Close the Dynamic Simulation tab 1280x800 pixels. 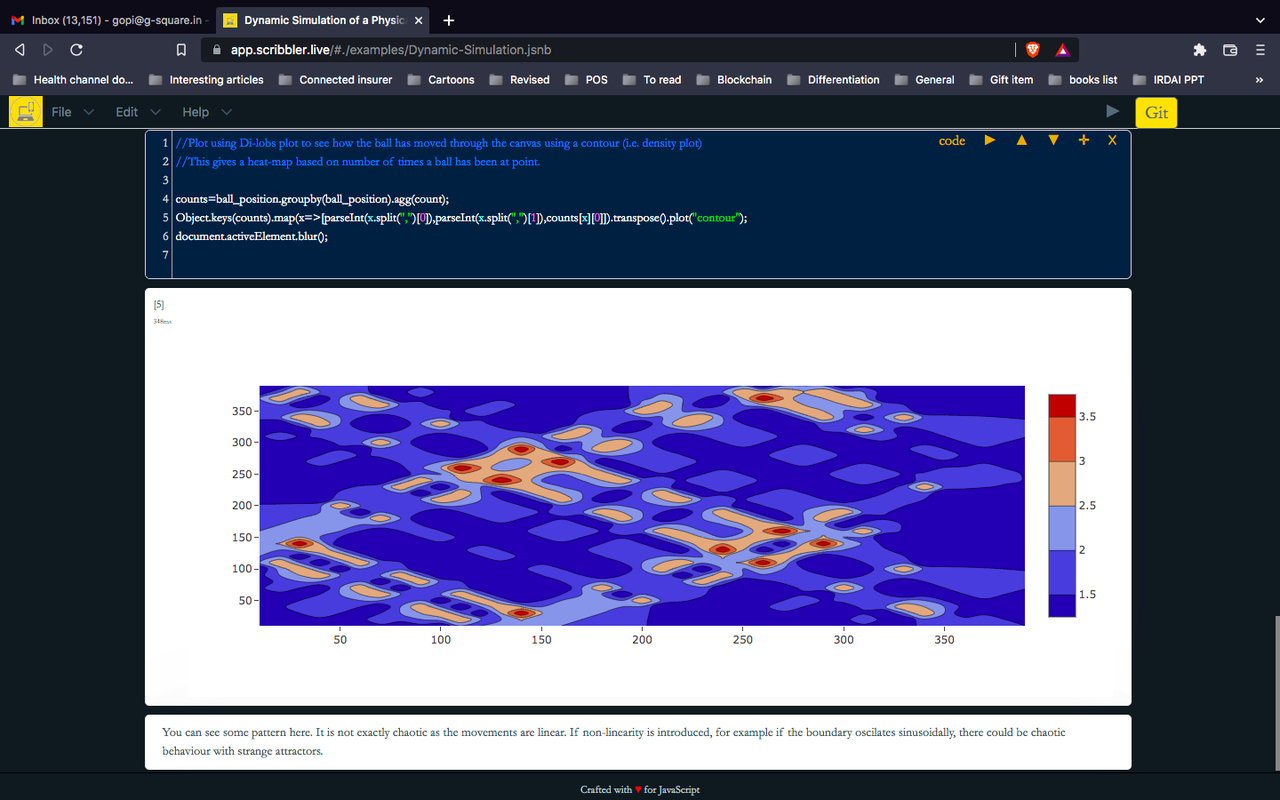417,20
